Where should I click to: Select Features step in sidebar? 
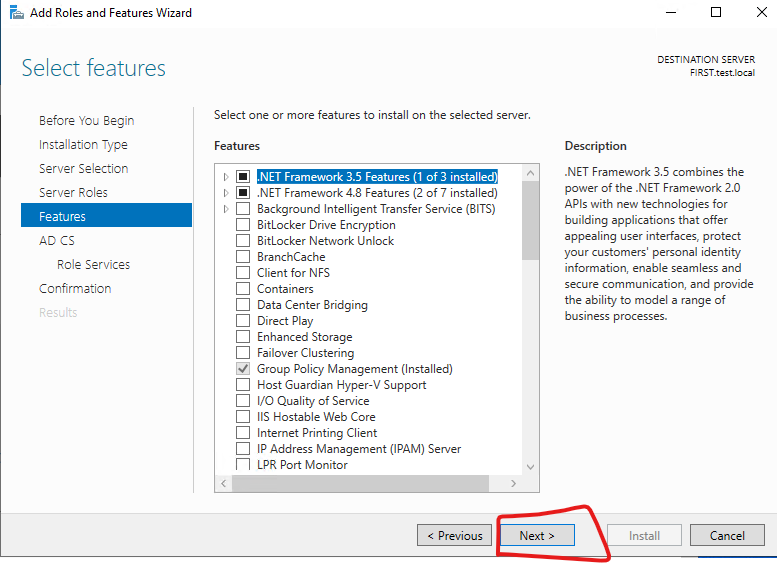click(107, 215)
